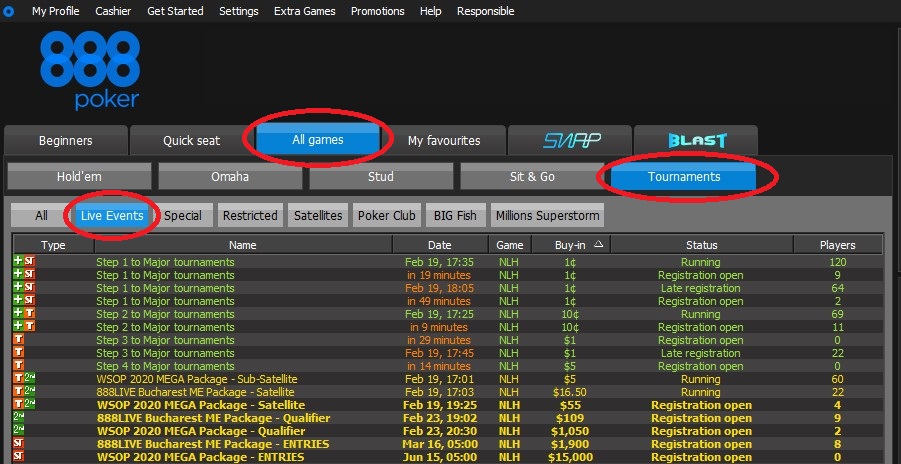Viewport: 901px width, 464px height.
Task: Click the orange T icon in the 888LIVE Bucharest Satellite row
Action: [18, 392]
